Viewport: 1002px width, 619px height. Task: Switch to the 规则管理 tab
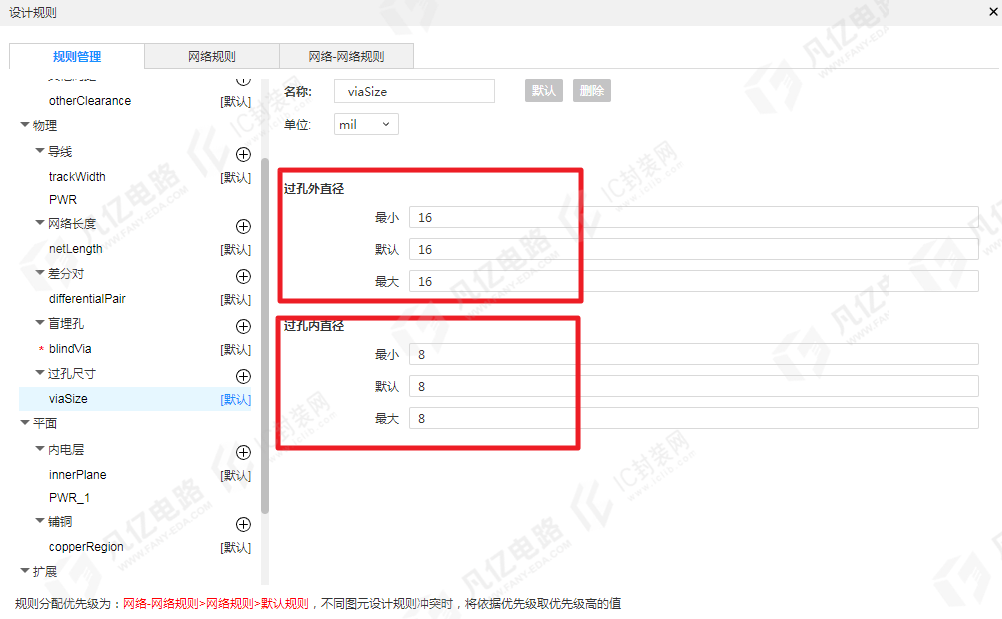point(77,56)
